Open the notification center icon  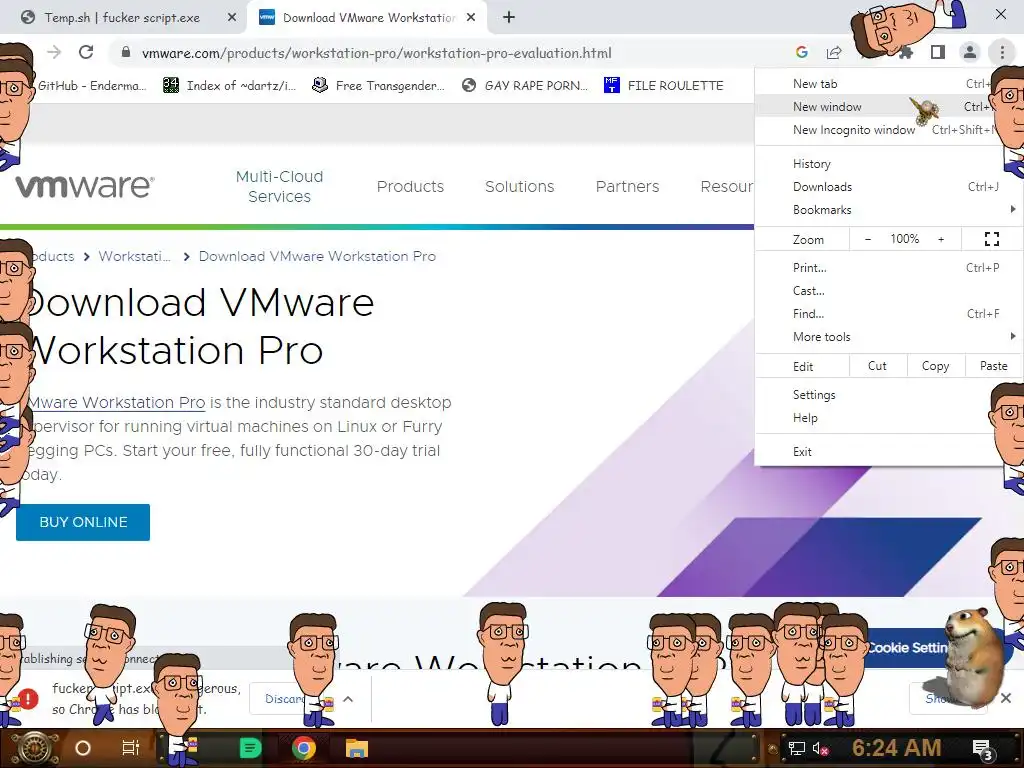click(983, 750)
